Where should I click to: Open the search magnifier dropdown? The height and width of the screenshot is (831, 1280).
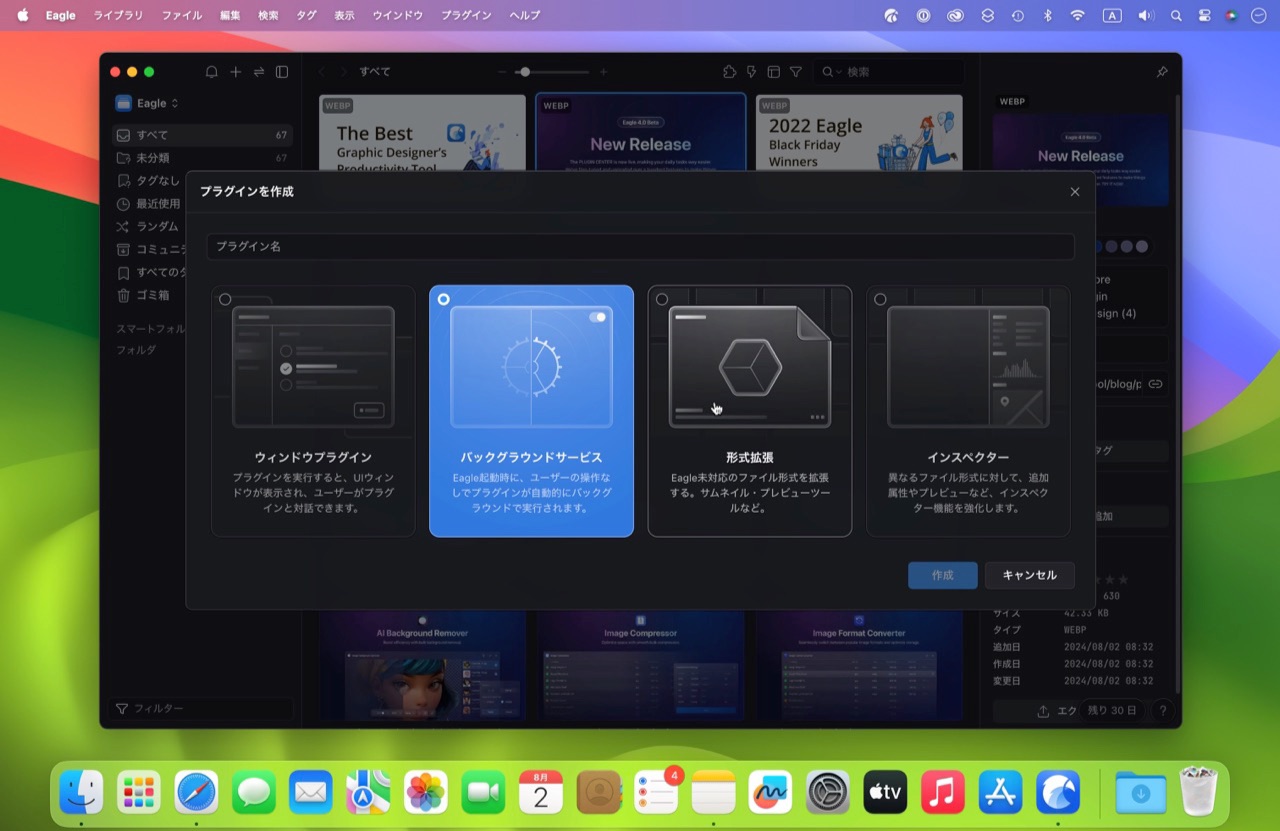(x=831, y=72)
